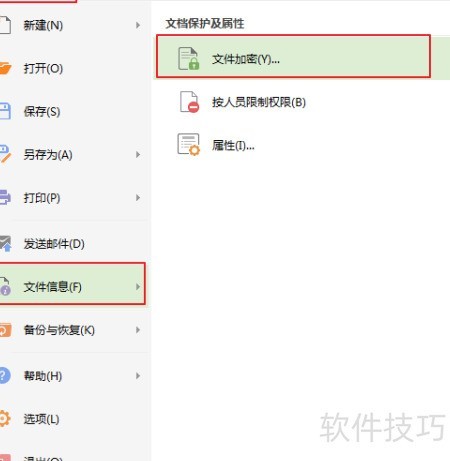Click the Send Mail envelope icon

point(6,243)
